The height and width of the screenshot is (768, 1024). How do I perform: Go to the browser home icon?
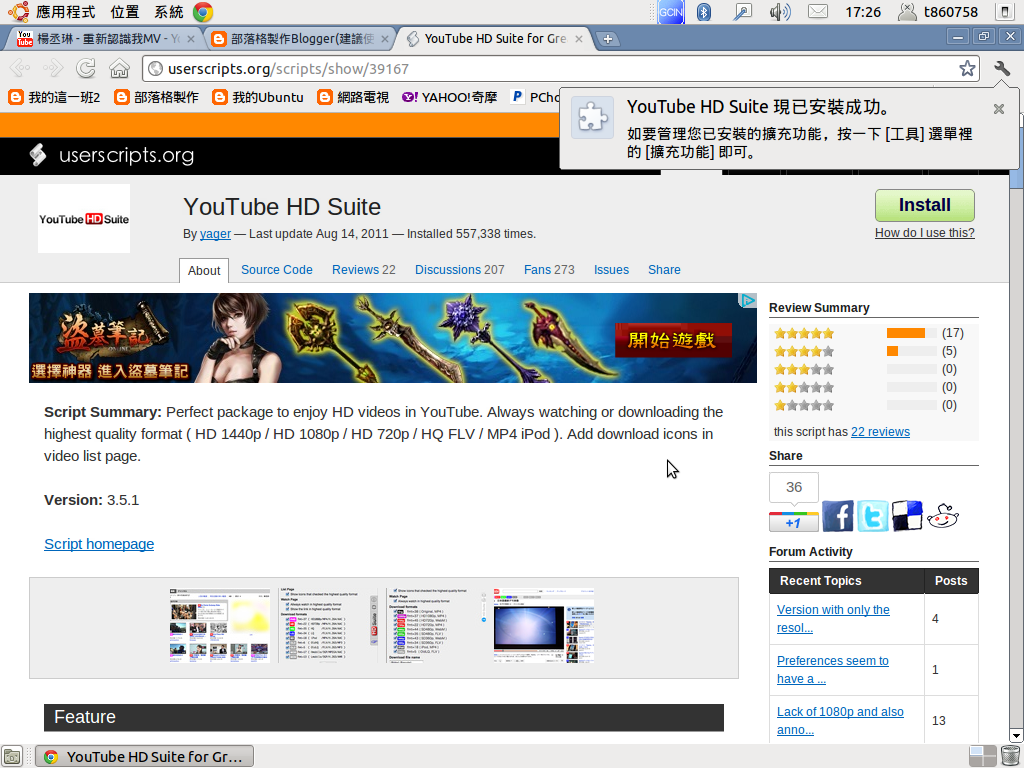pos(119,68)
